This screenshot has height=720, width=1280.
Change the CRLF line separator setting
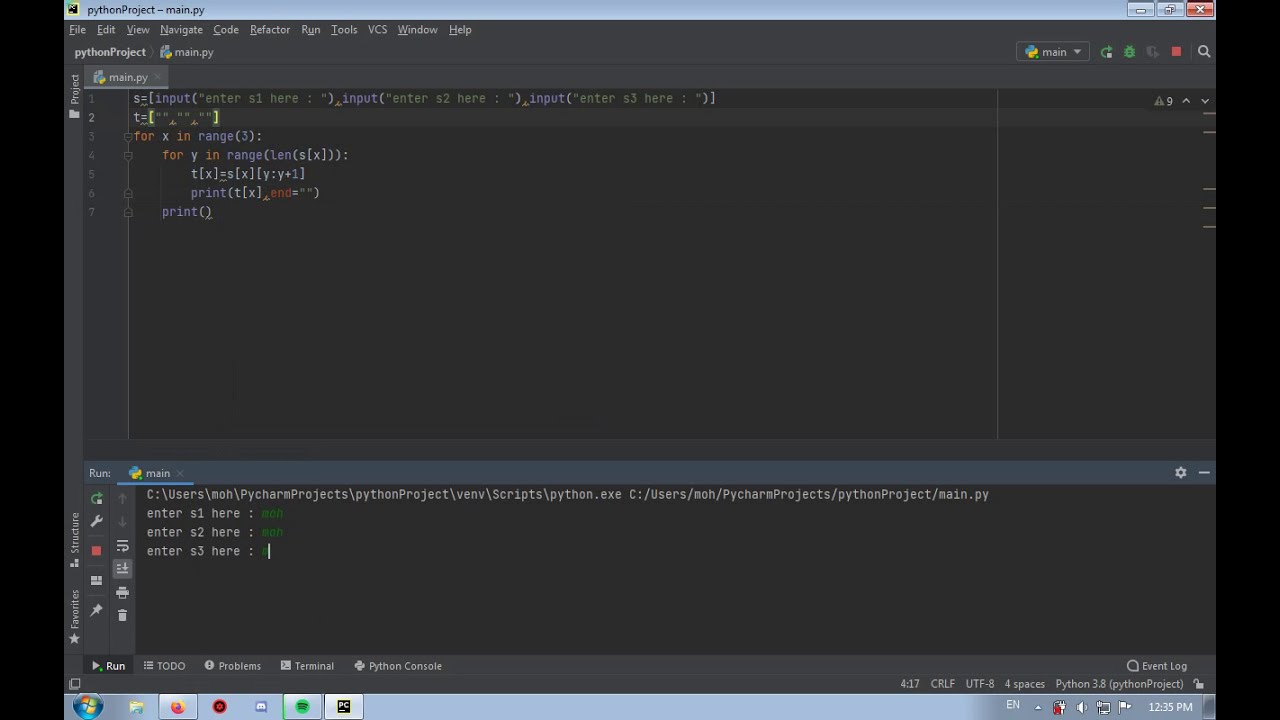942,684
